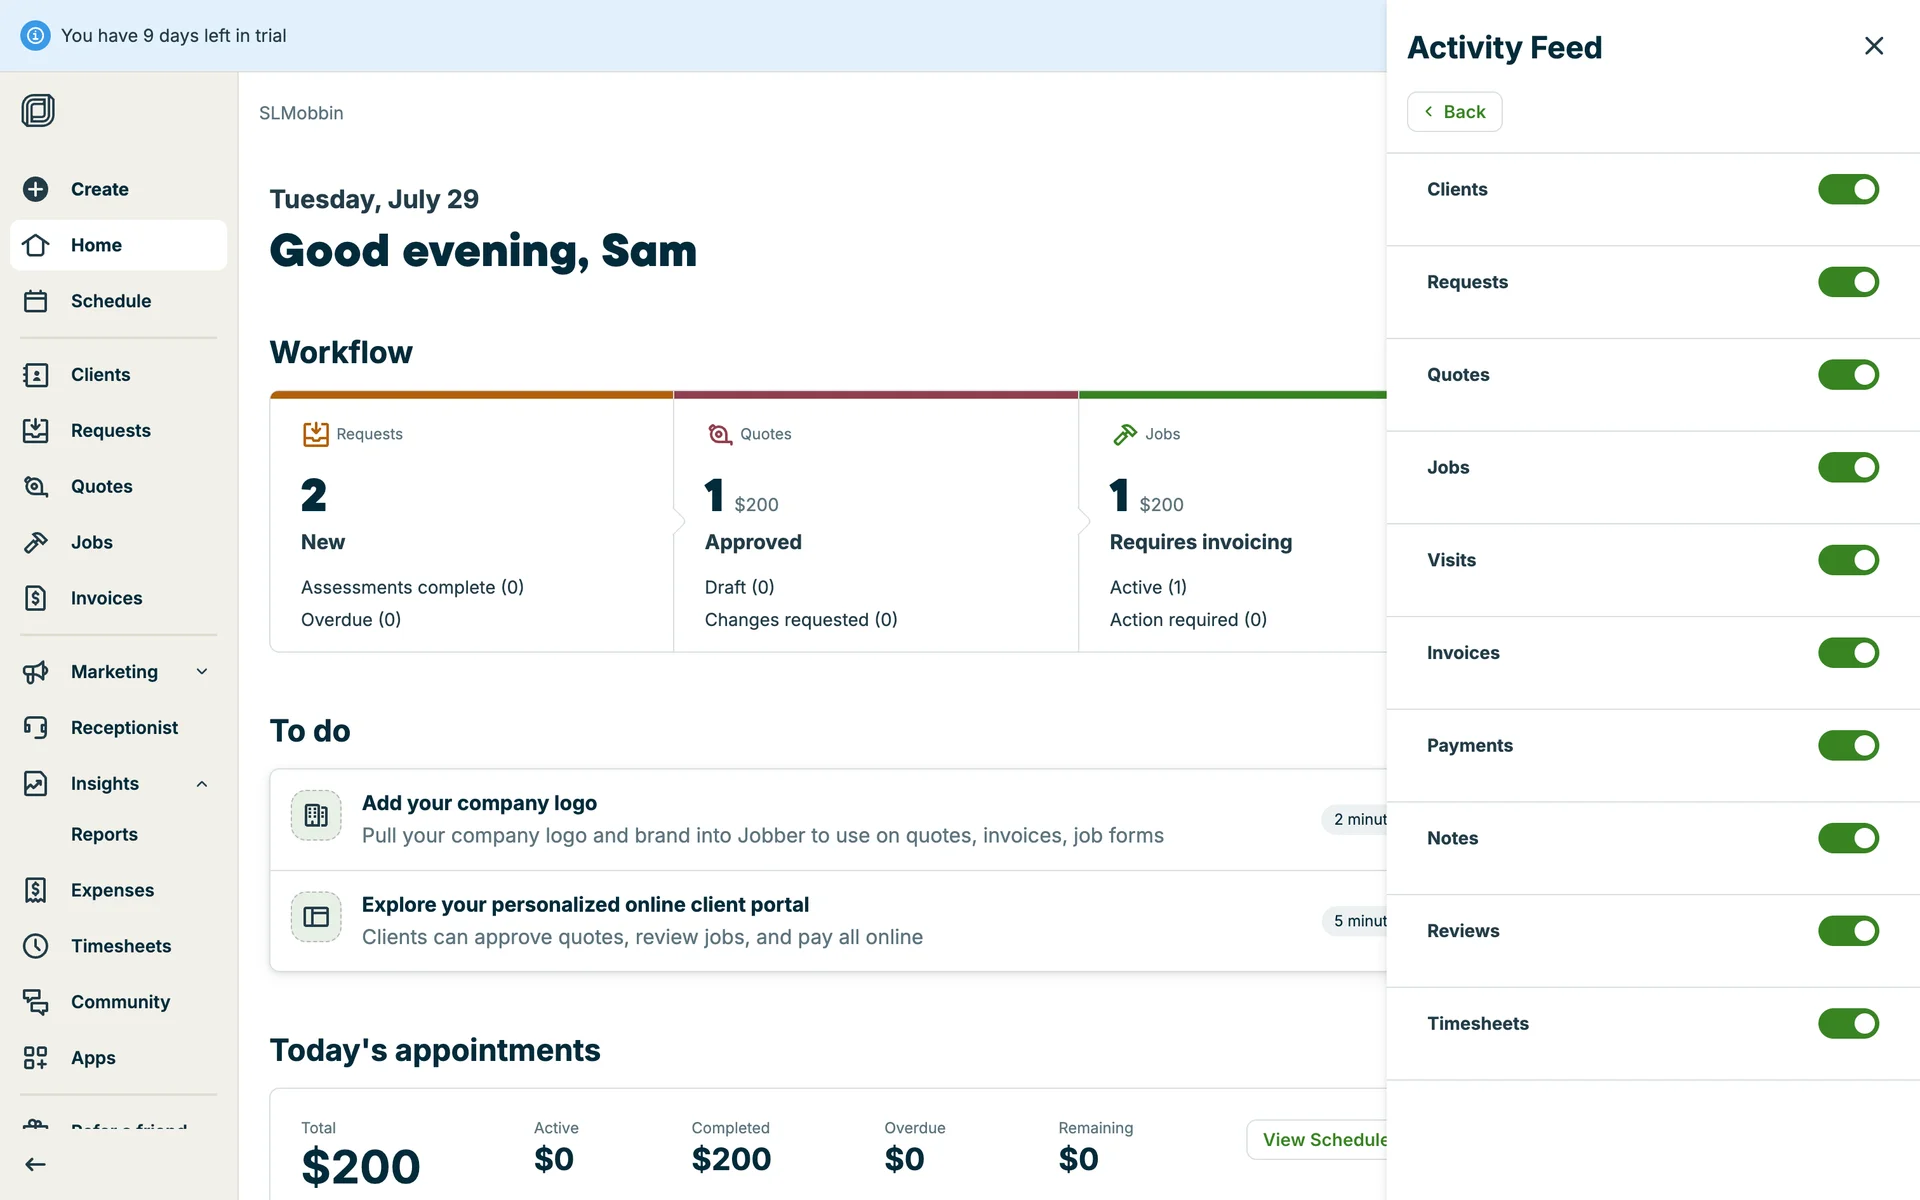
Task: Open the Invoices menu item
Action: (106, 598)
